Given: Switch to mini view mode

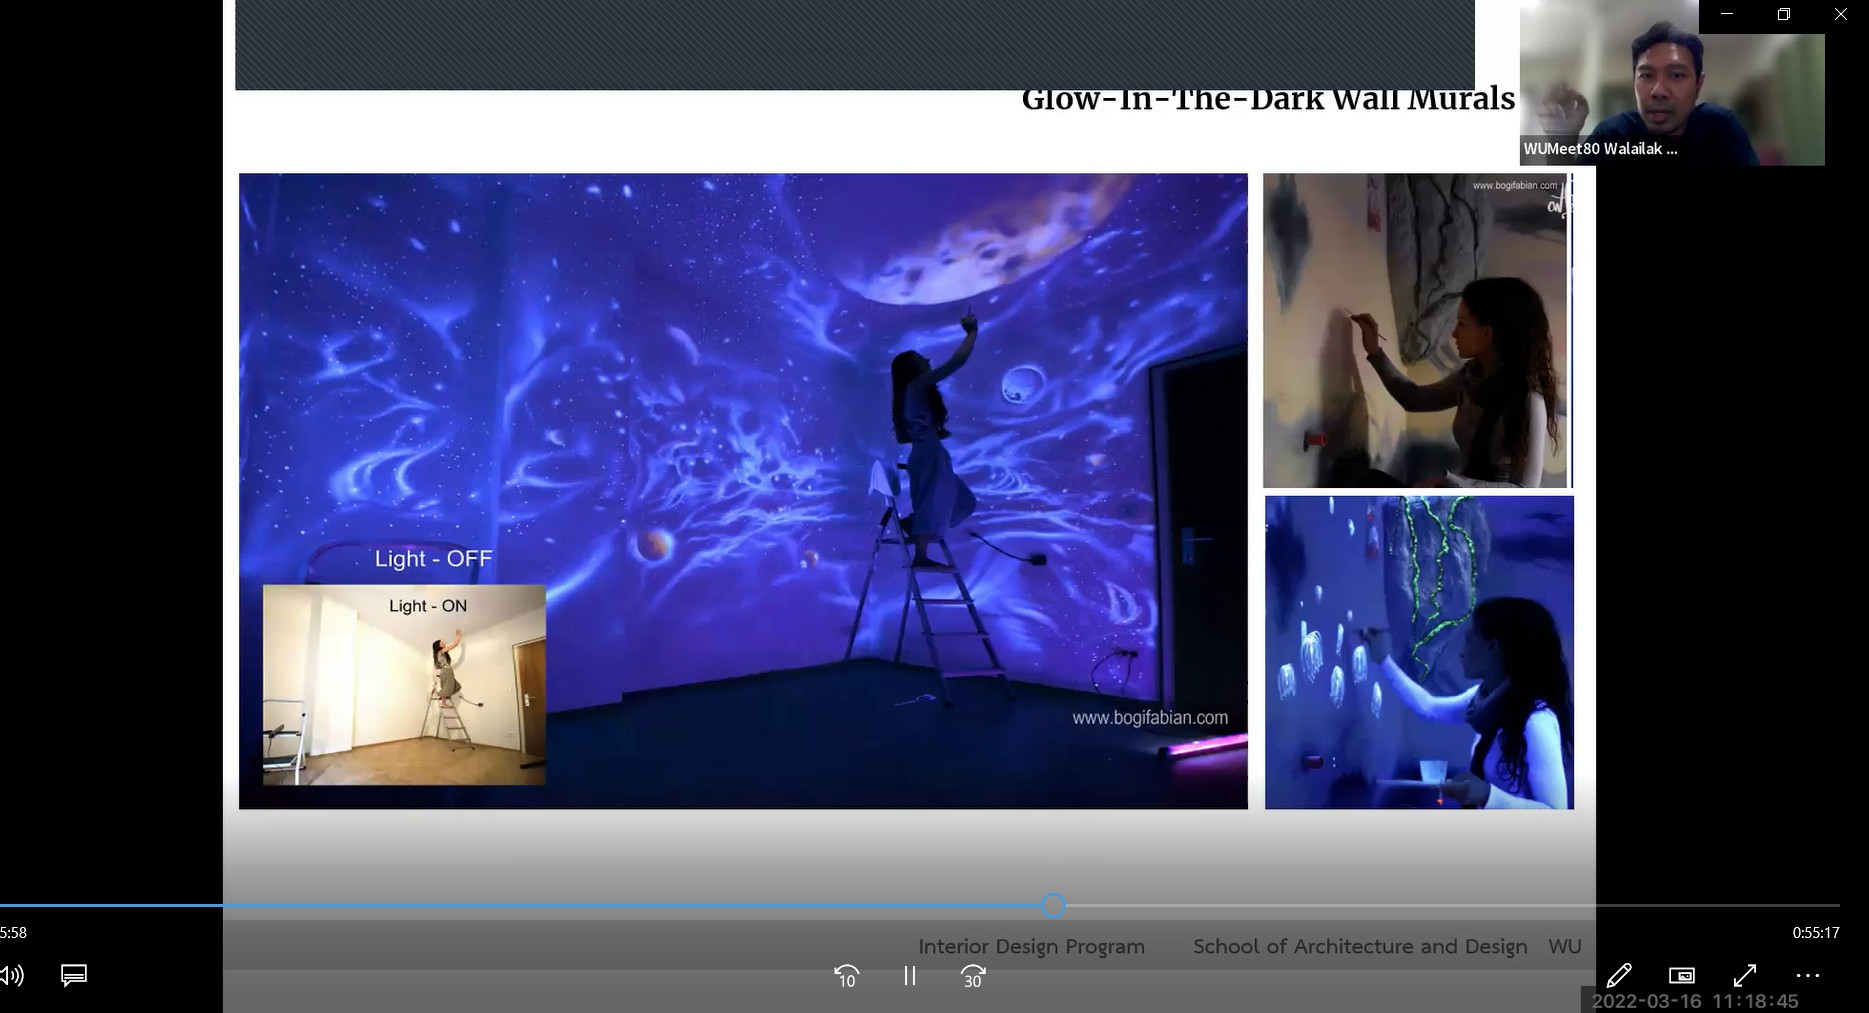Looking at the screenshot, I should coord(1682,976).
